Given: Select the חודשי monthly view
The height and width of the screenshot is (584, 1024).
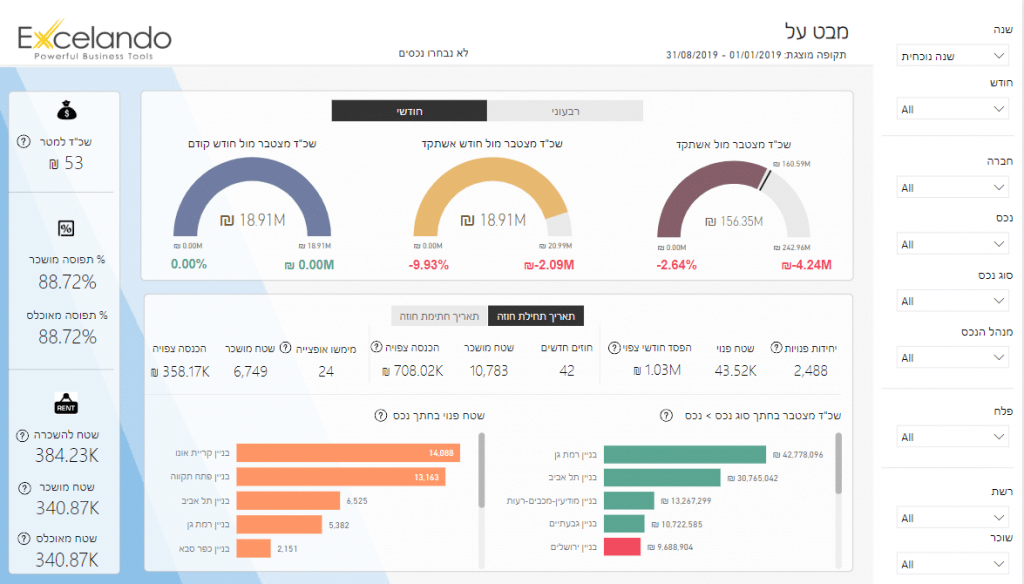Looking at the screenshot, I should [409, 111].
